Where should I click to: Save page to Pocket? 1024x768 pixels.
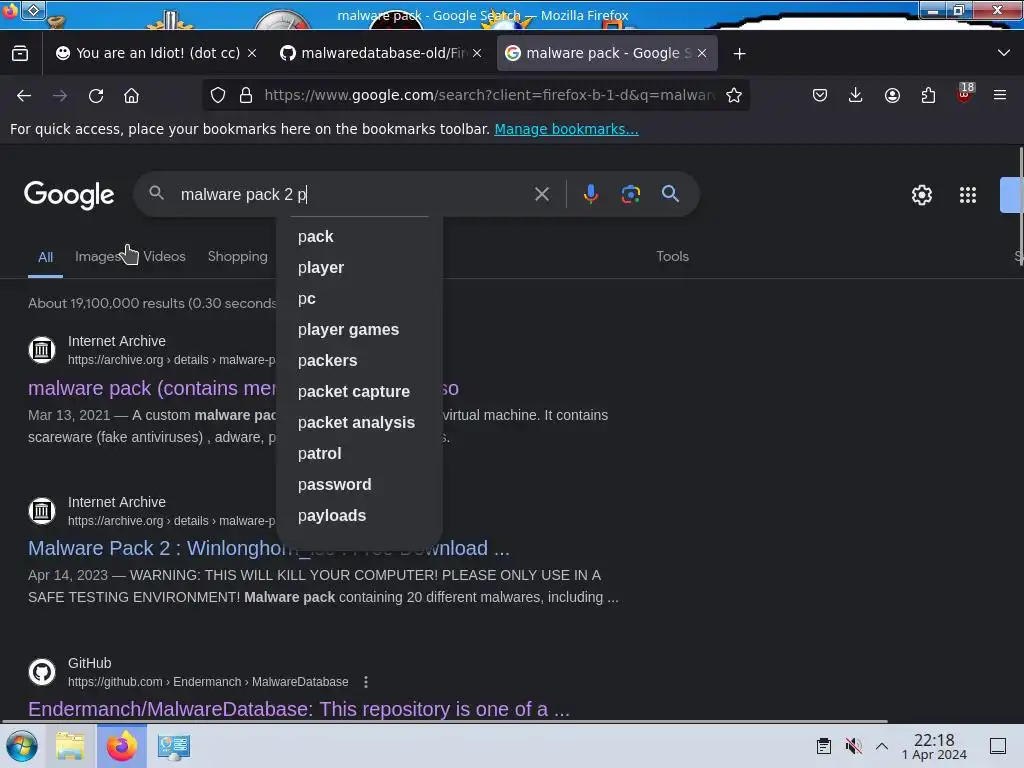coord(820,95)
